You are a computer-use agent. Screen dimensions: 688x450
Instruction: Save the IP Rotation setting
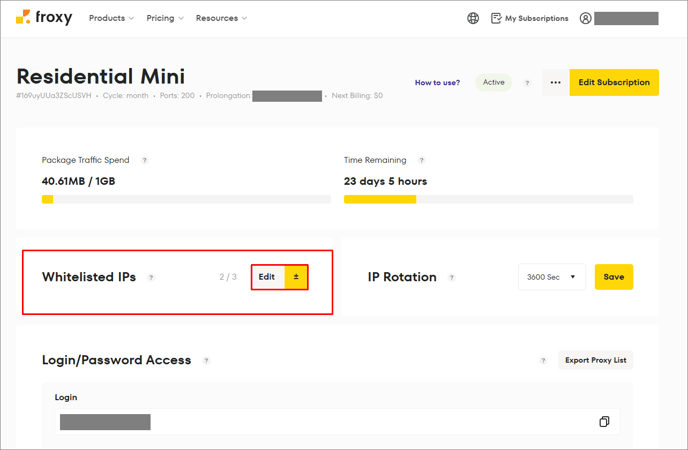pyautogui.click(x=613, y=277)
